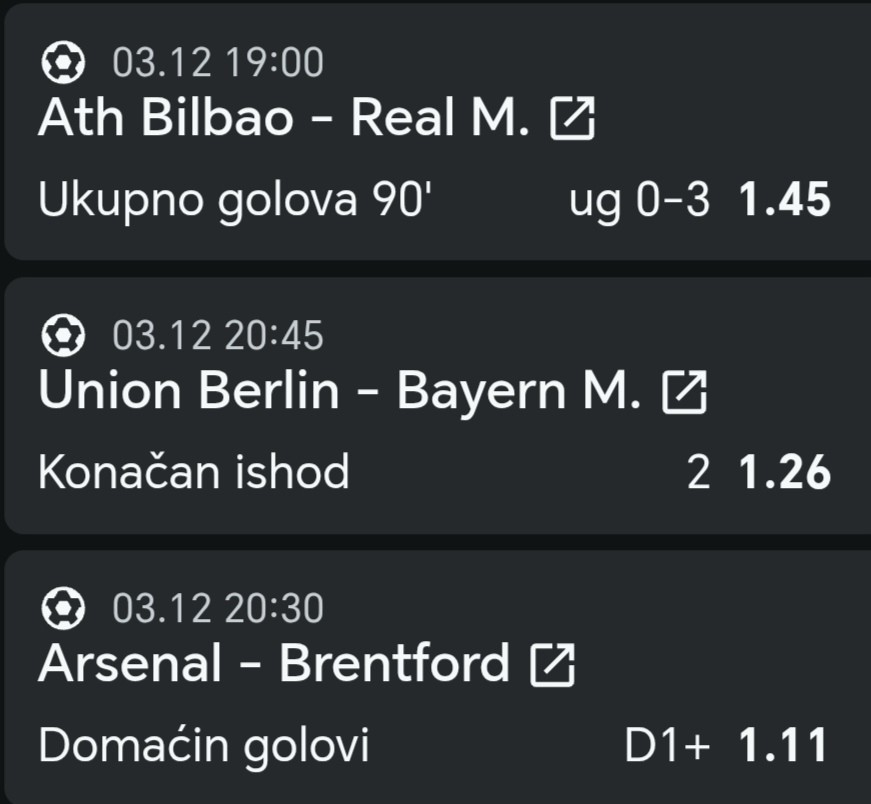This screenshot has width=871, height=804.
Task: Click the 03.12 20:45 kickoff time
Action: (x=218, y=337)
